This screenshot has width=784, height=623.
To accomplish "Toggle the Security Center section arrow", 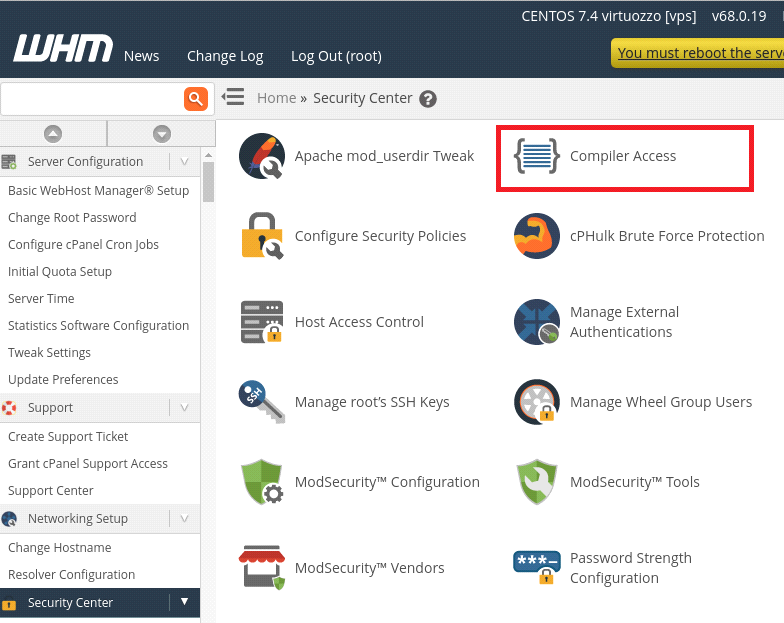I will click(x=184, y=602).
